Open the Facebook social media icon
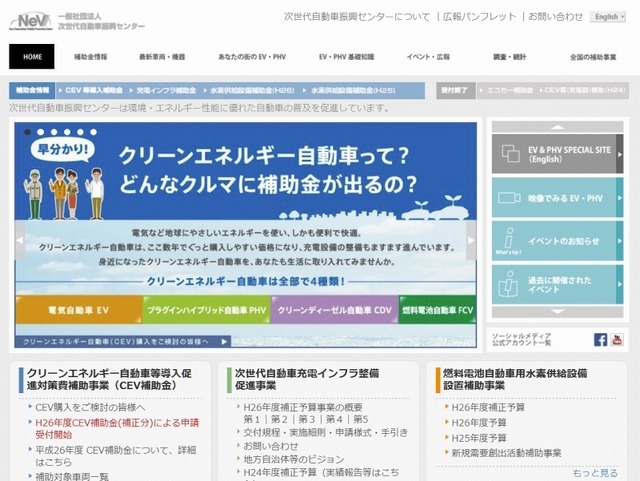Screen dimensions: 640x481 click(x=600, y=340)
